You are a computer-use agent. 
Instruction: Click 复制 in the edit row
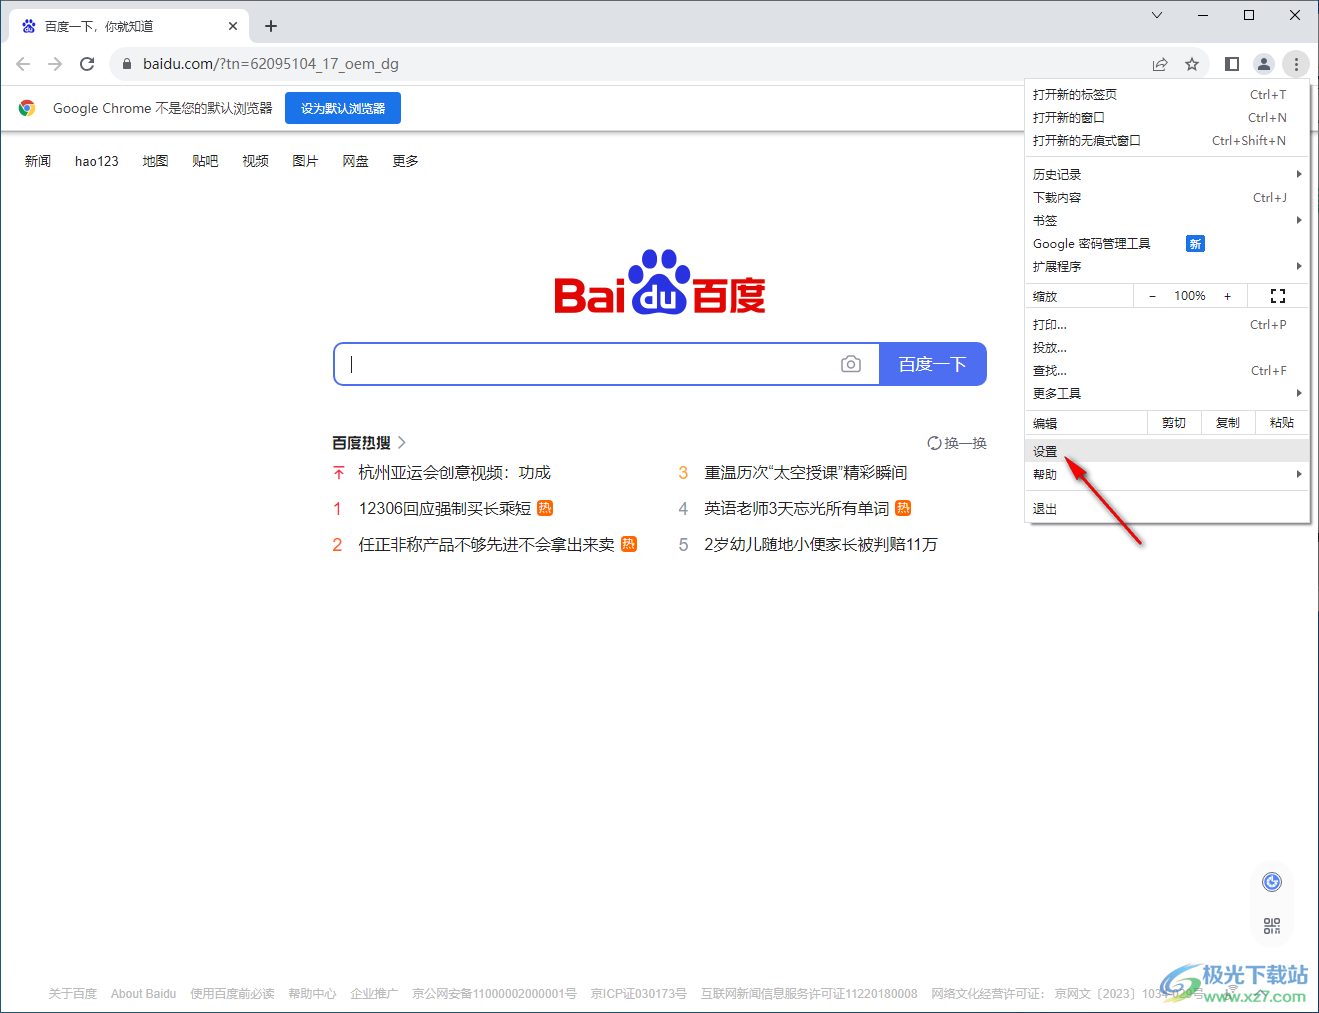pos(1228,423)
